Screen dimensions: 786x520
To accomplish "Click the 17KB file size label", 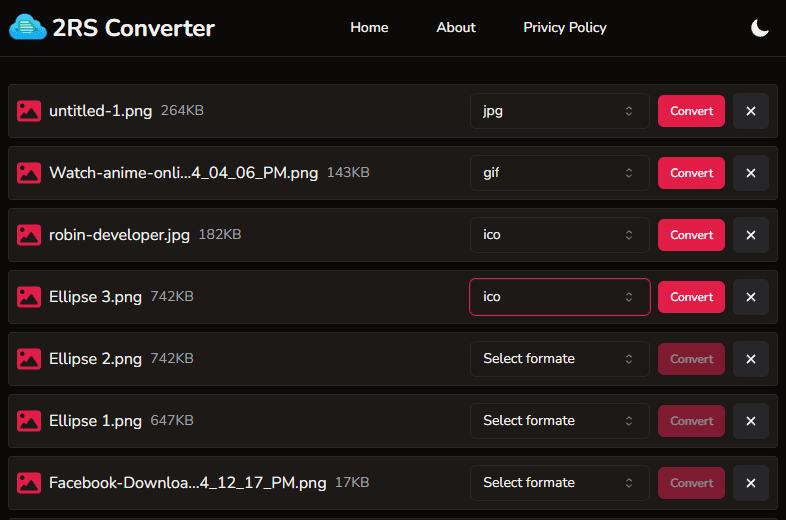I will [352, 482].
